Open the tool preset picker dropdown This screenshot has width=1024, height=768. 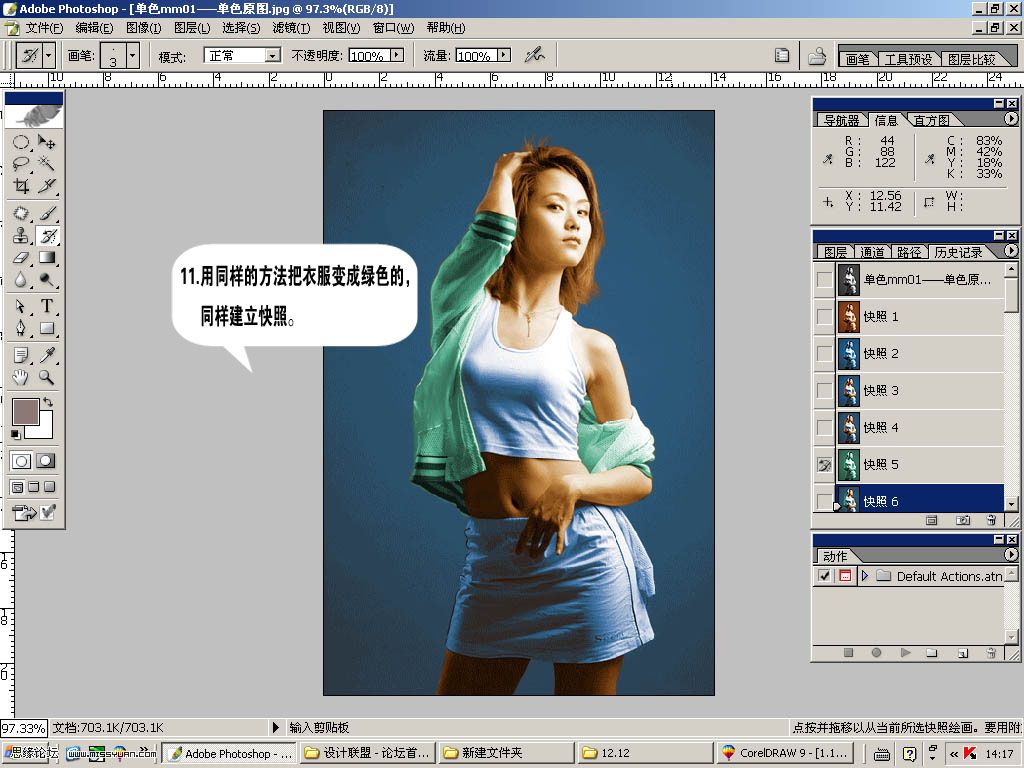(x=49, y=55)
